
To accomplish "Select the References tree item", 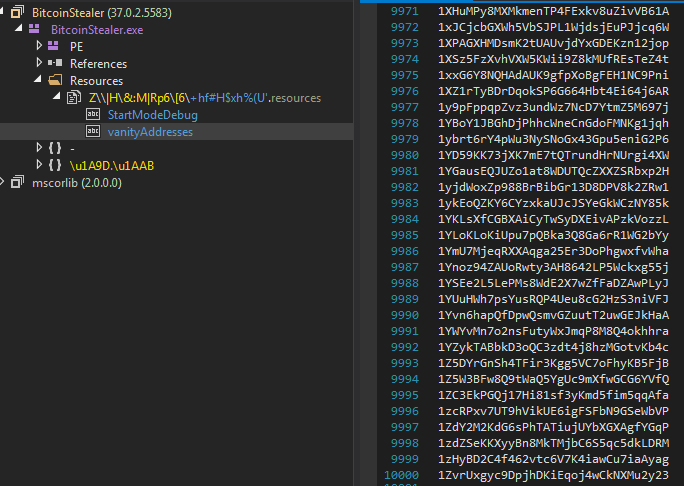I will pos(98,64).
